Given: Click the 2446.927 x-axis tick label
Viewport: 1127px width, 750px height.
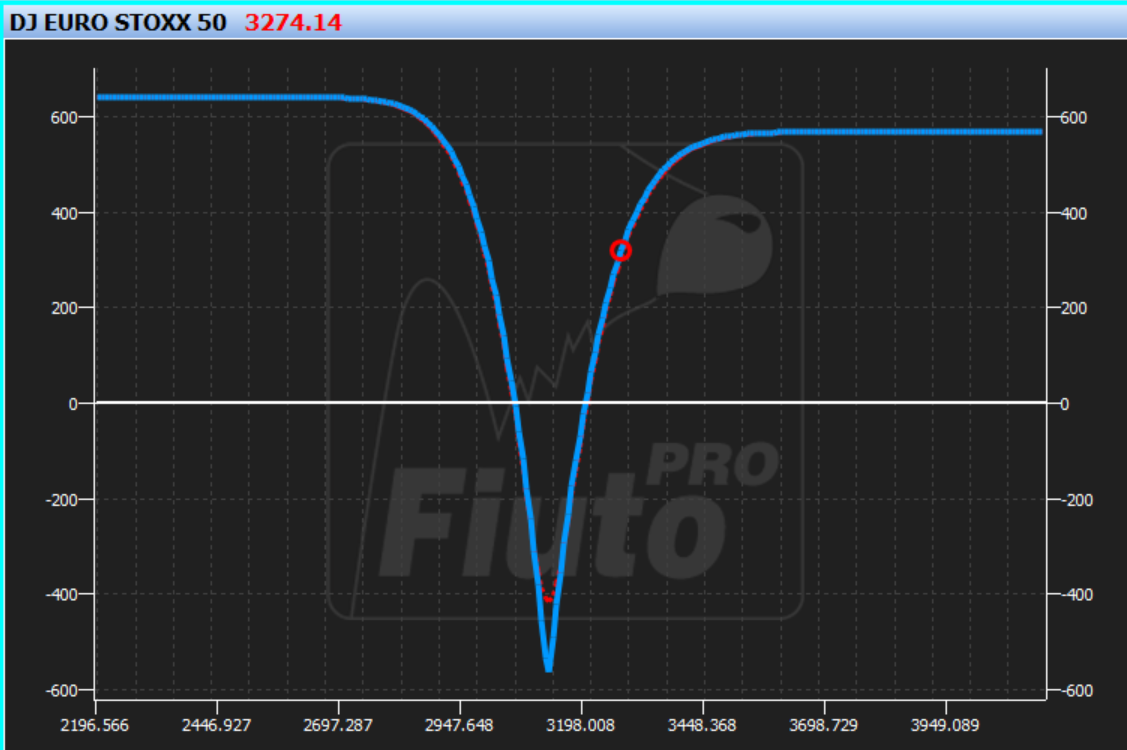Looking at the screenshot, I should tap(216, 725).
